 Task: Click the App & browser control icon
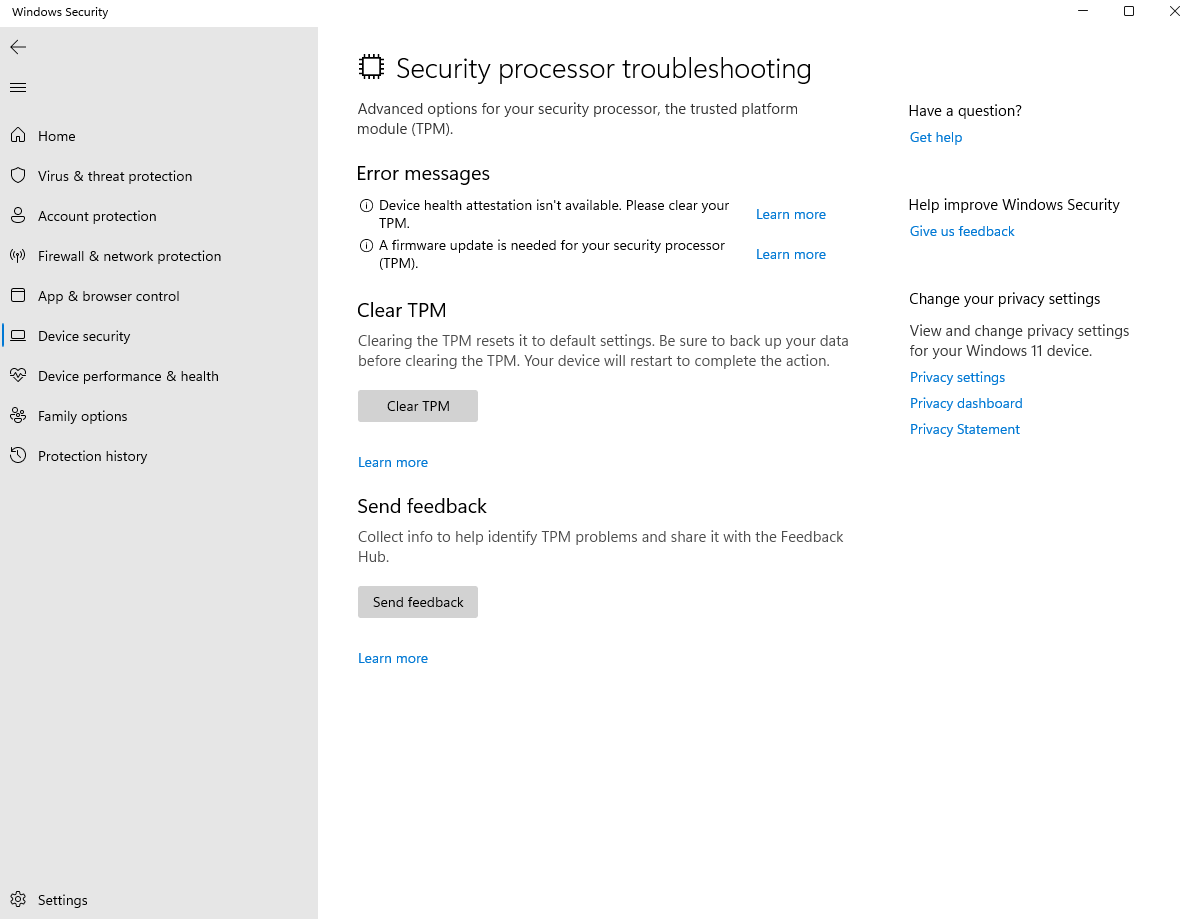(x=18, y=296)
